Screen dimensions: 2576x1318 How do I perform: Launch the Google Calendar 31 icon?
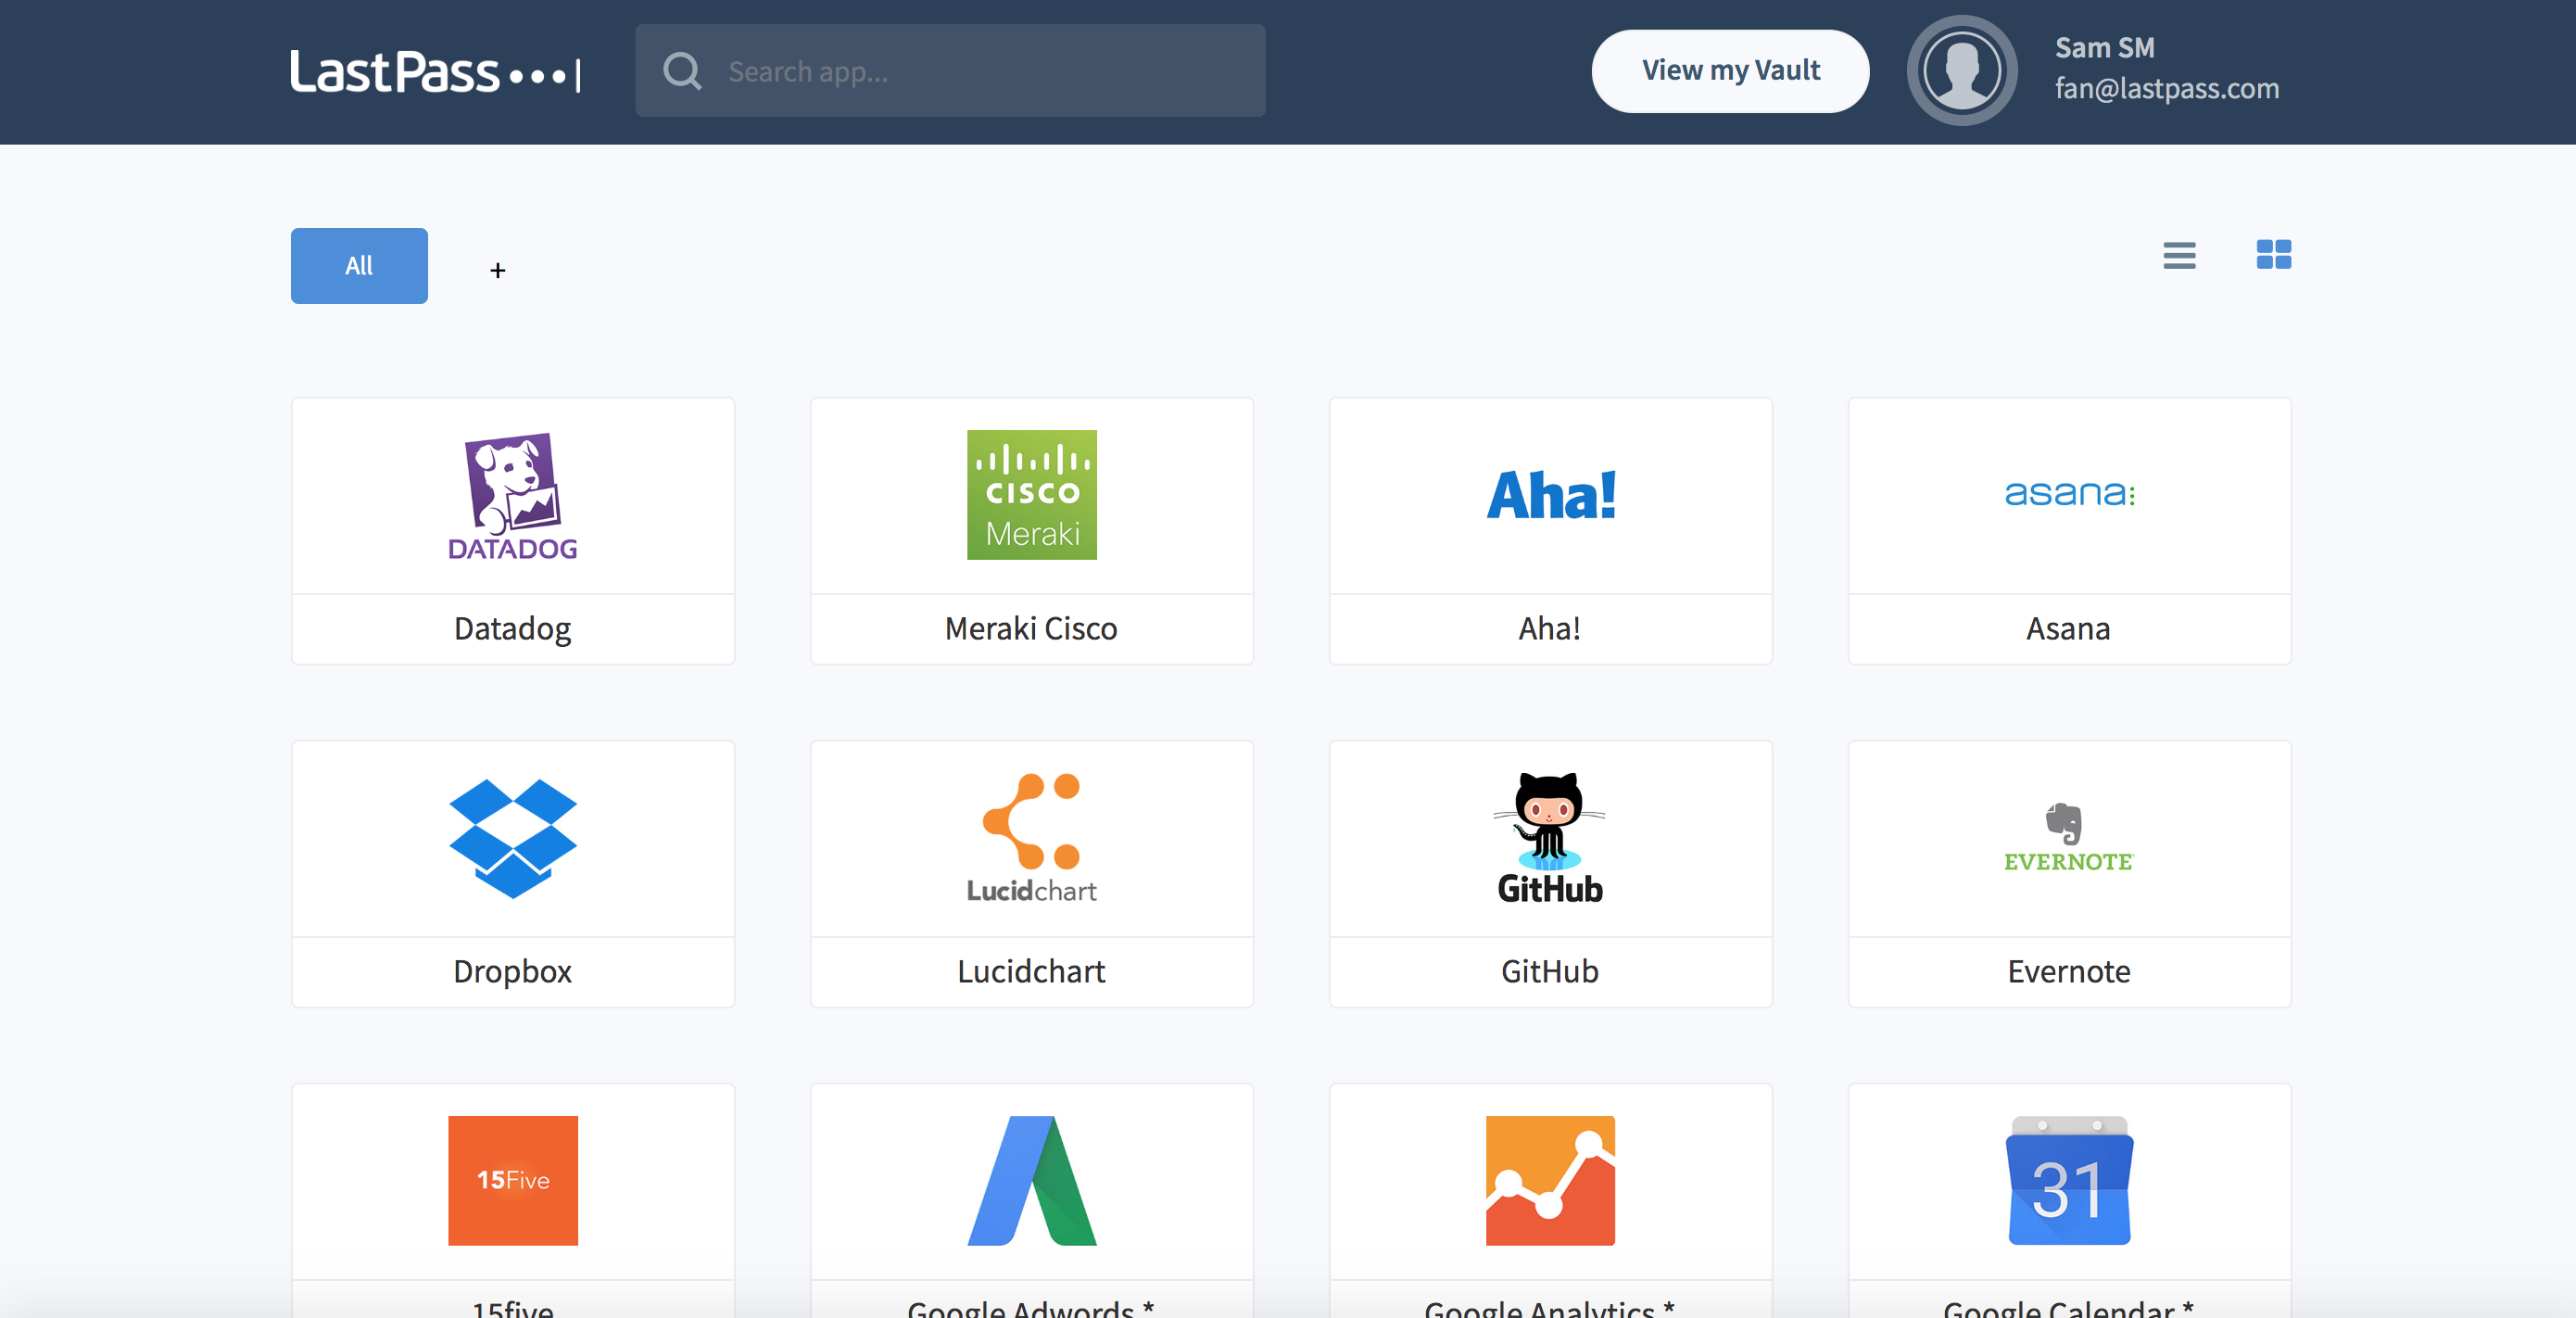point(2069,1180)
